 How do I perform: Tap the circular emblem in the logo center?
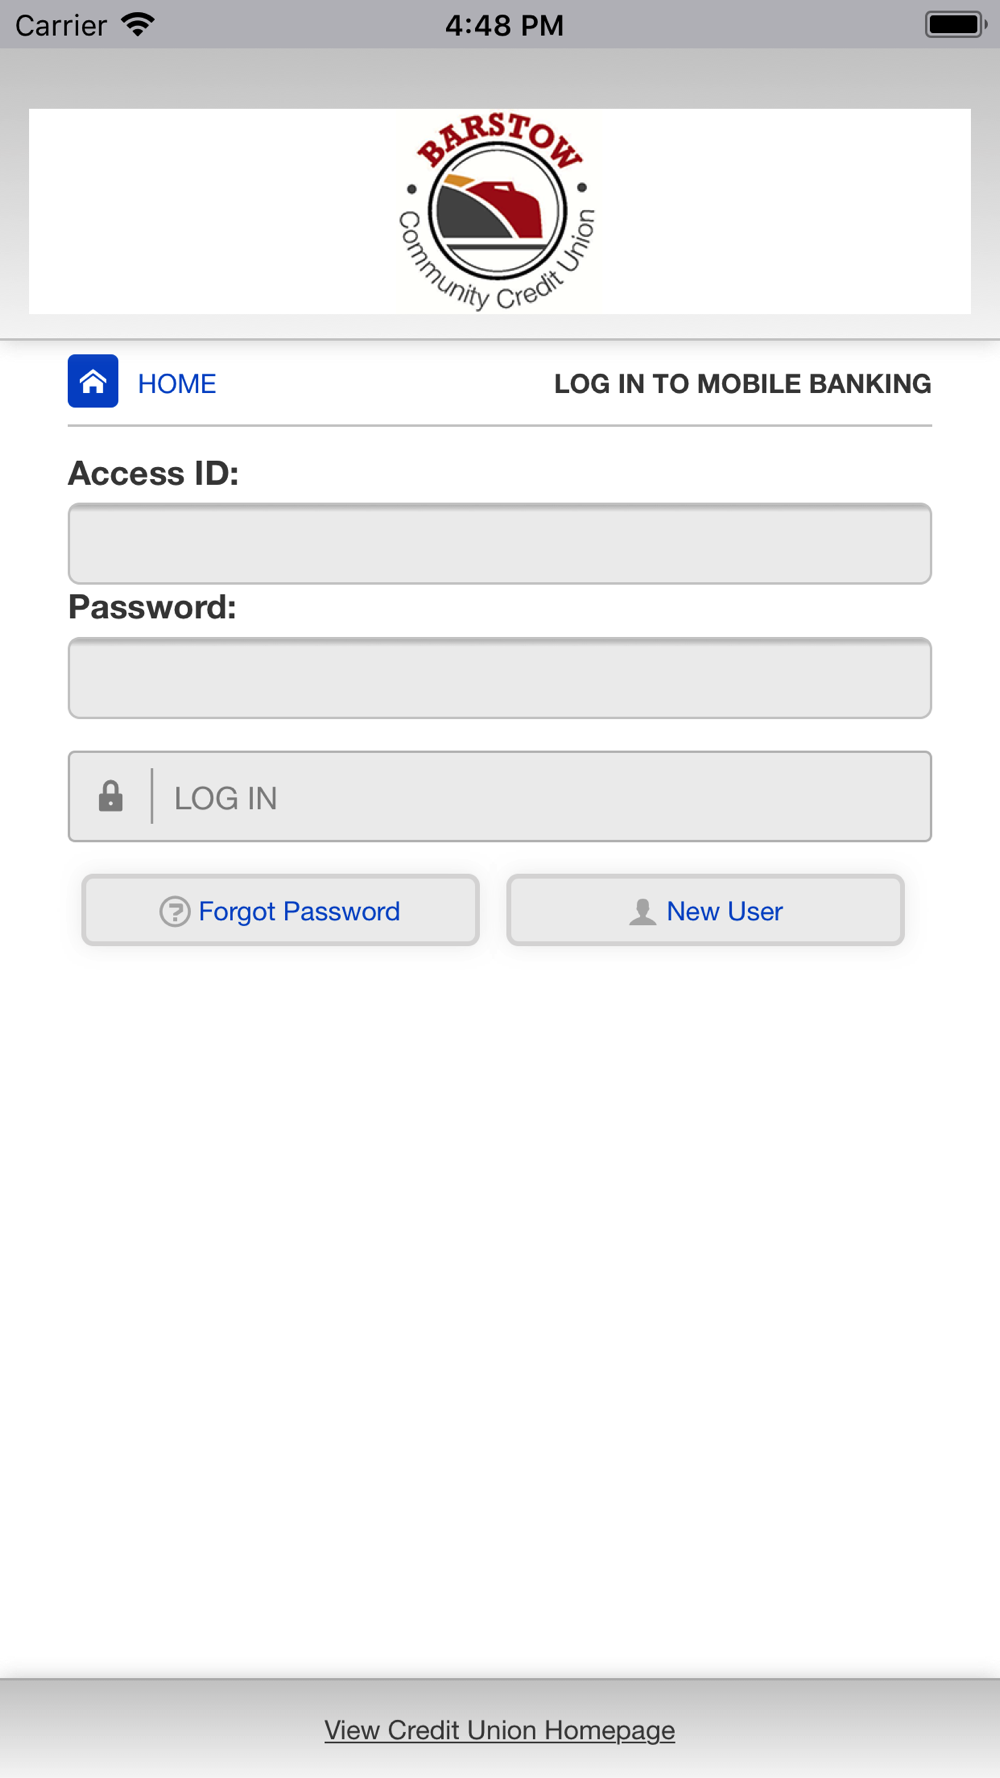pyautogui.click(x=497, y=212)
